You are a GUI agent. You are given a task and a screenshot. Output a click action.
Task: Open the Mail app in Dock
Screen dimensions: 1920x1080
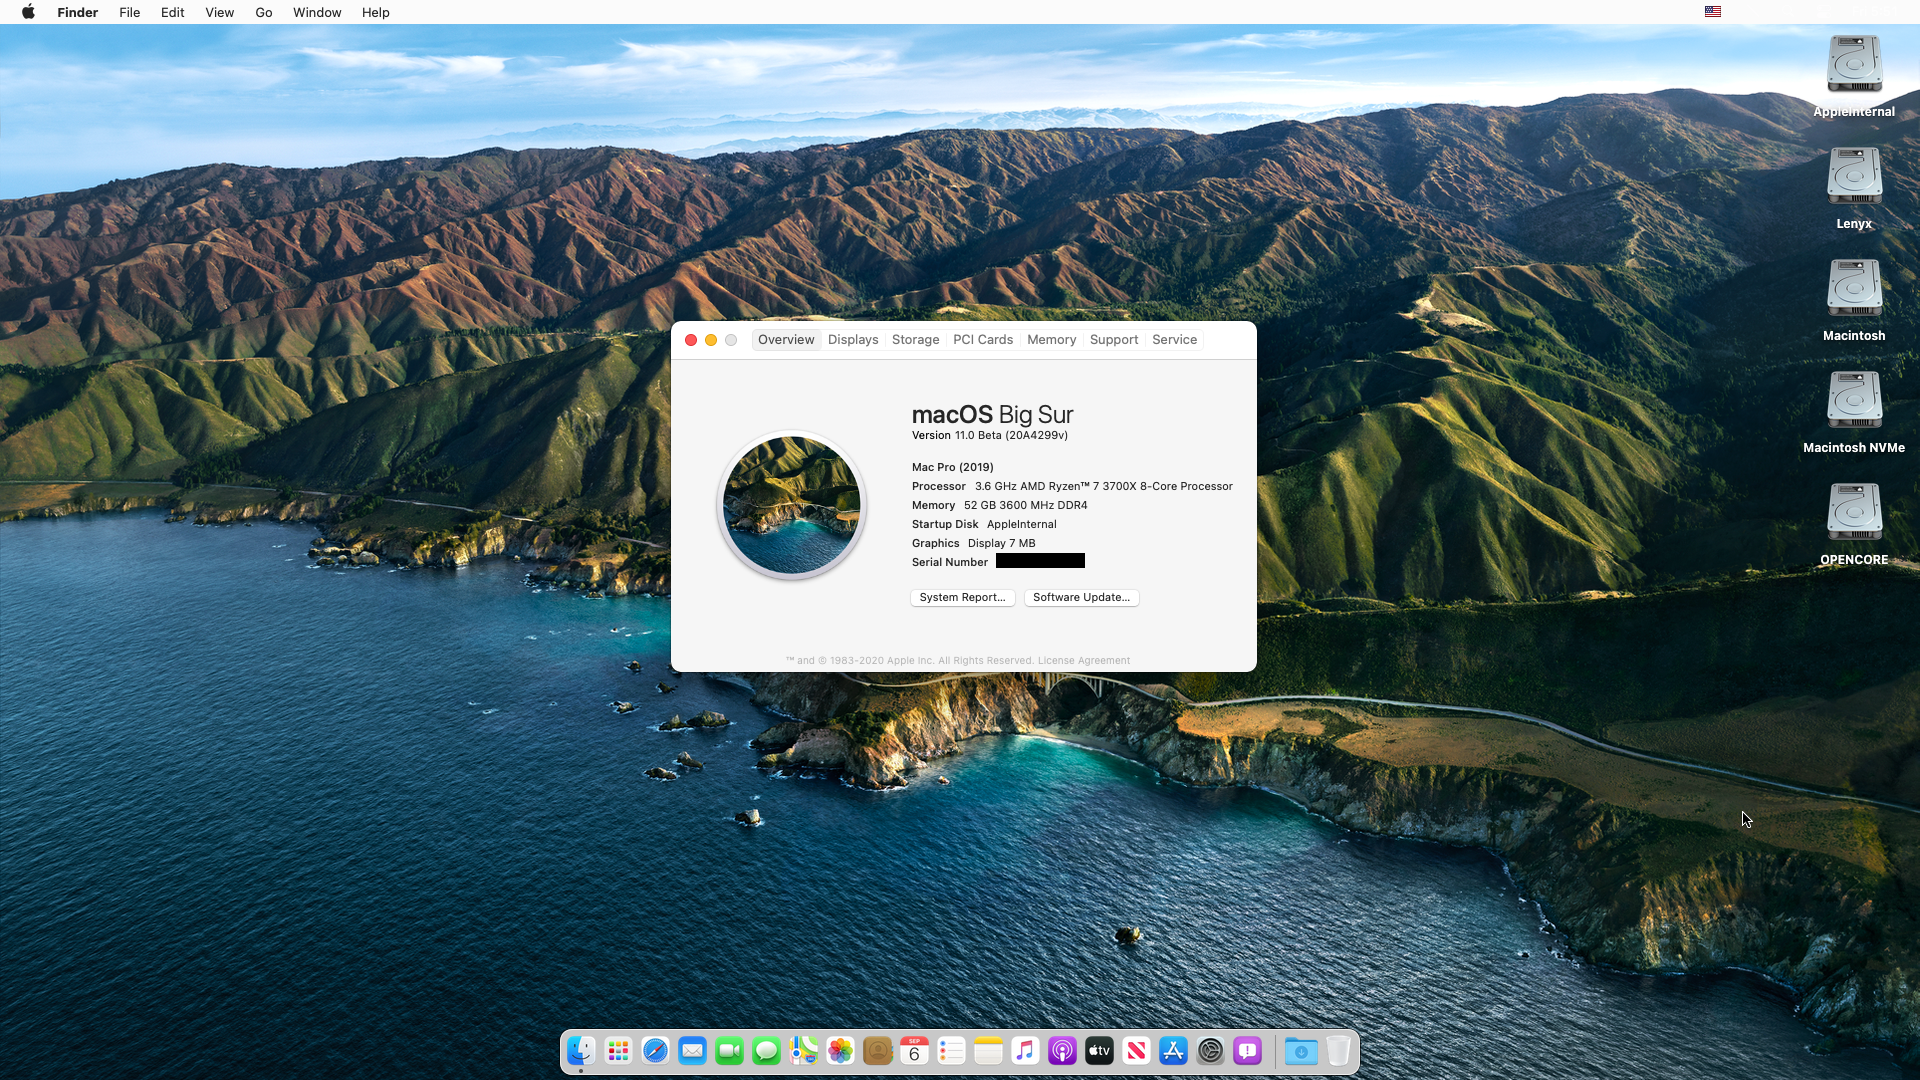(x=692, y=1051)
